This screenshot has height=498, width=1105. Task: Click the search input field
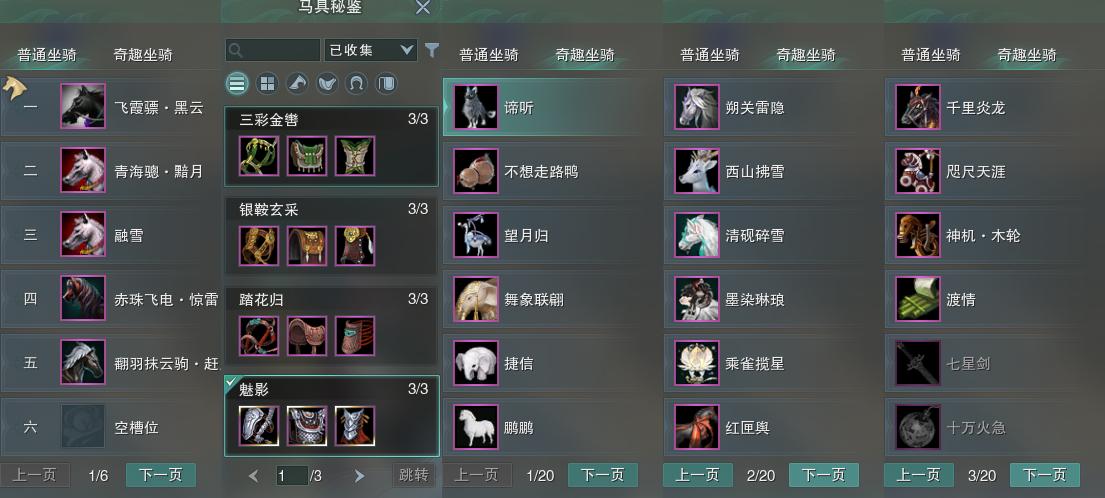[273, 50]
